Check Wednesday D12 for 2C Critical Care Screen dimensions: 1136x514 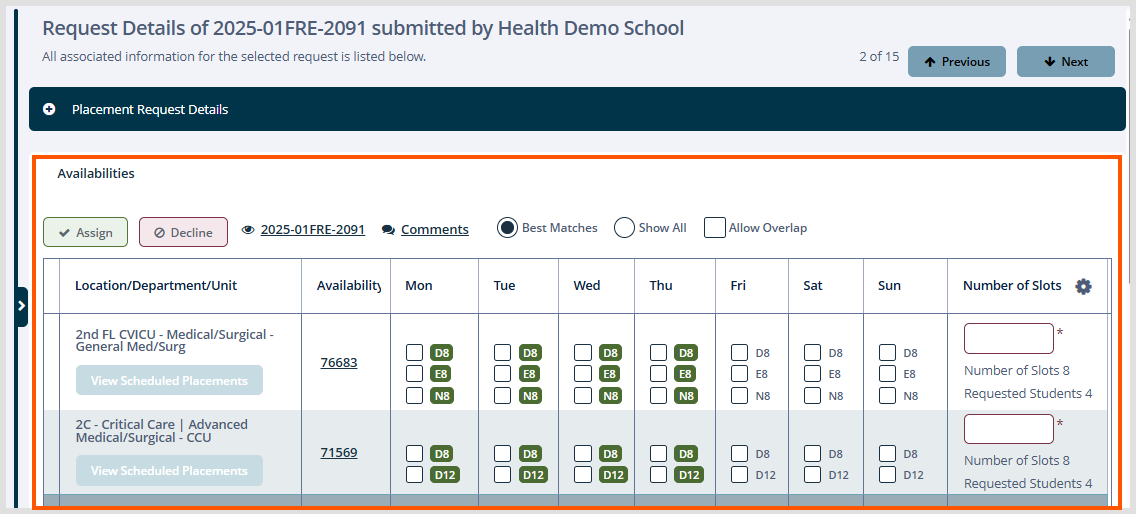[x=583, y=475]
